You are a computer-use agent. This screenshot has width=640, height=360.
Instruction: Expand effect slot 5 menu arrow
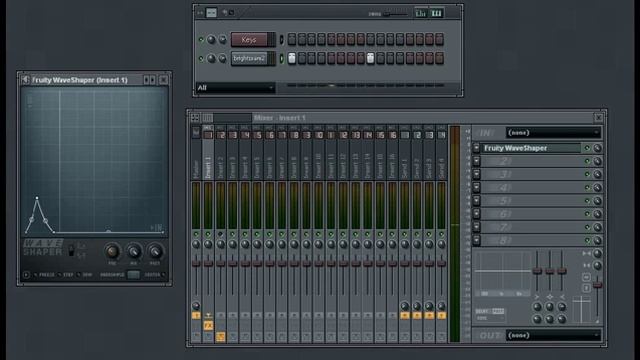click(x=476, y=200)
